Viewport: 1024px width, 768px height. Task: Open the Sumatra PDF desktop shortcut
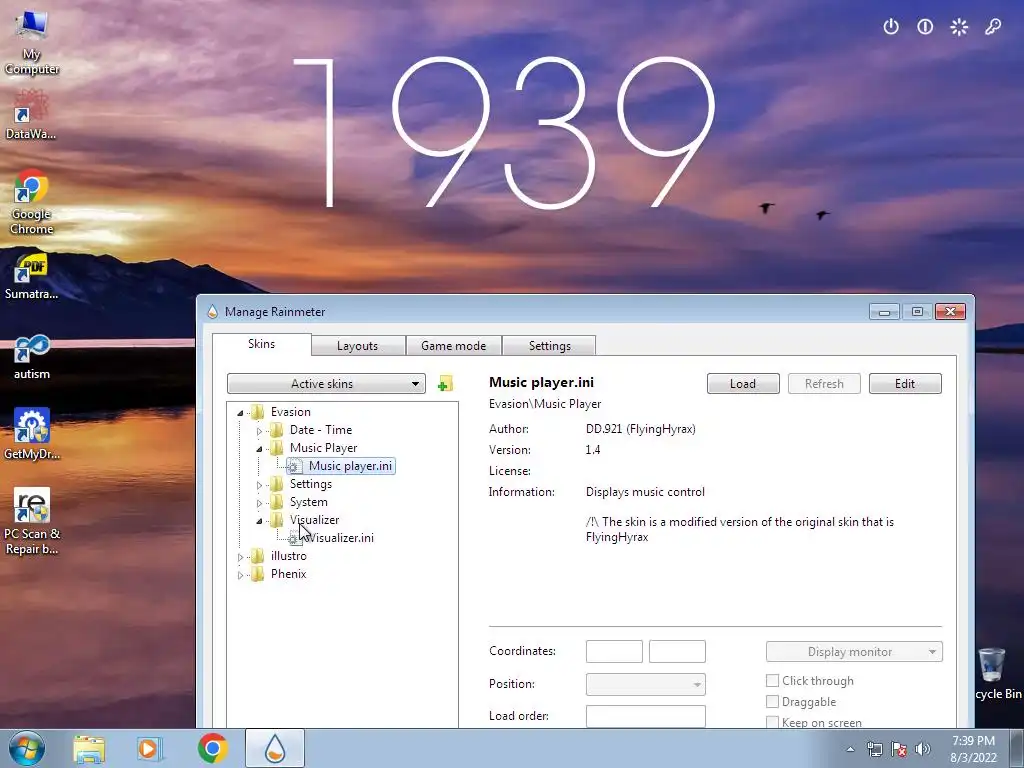click(31, 276)
